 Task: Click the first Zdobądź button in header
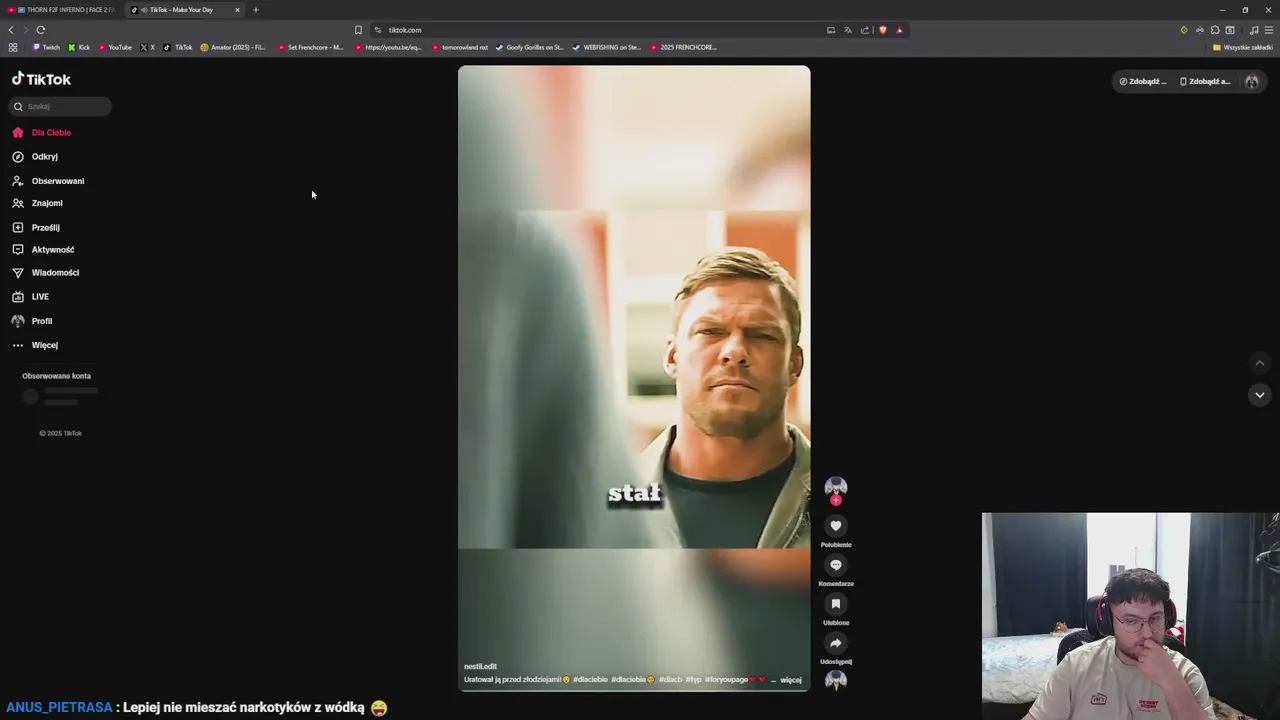click(1143, 81)
